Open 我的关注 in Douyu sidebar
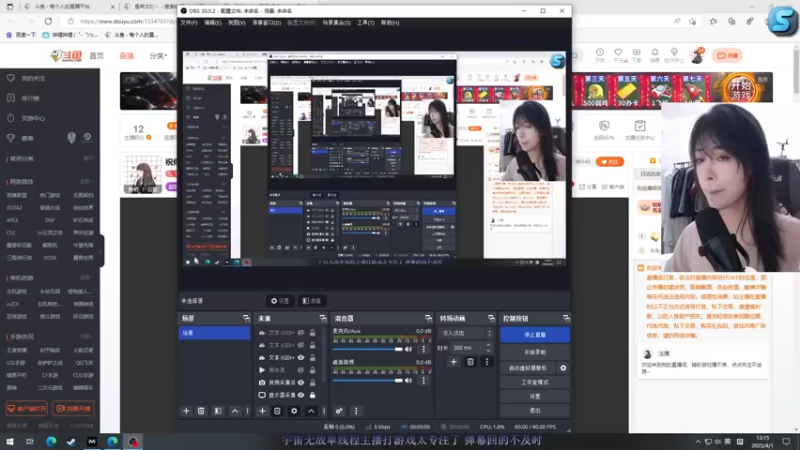This screenshot has height=450, width=800. [x=33, y=79]
